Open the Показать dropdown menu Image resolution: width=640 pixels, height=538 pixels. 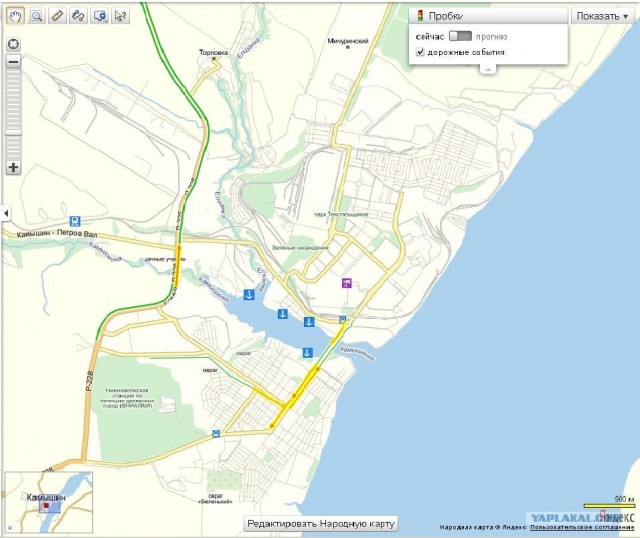[603, 16]
